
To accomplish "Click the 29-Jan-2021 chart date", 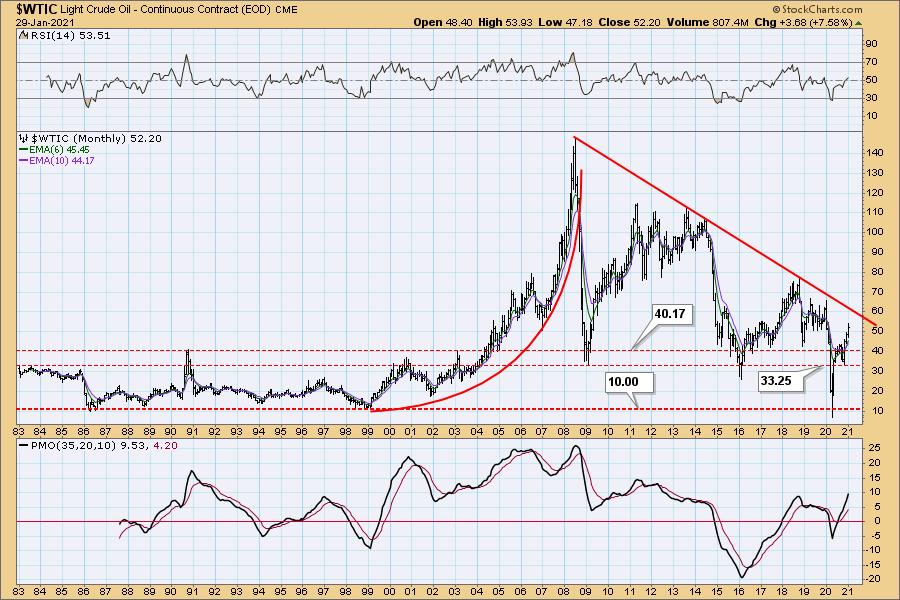I will (x=45, y=23).
